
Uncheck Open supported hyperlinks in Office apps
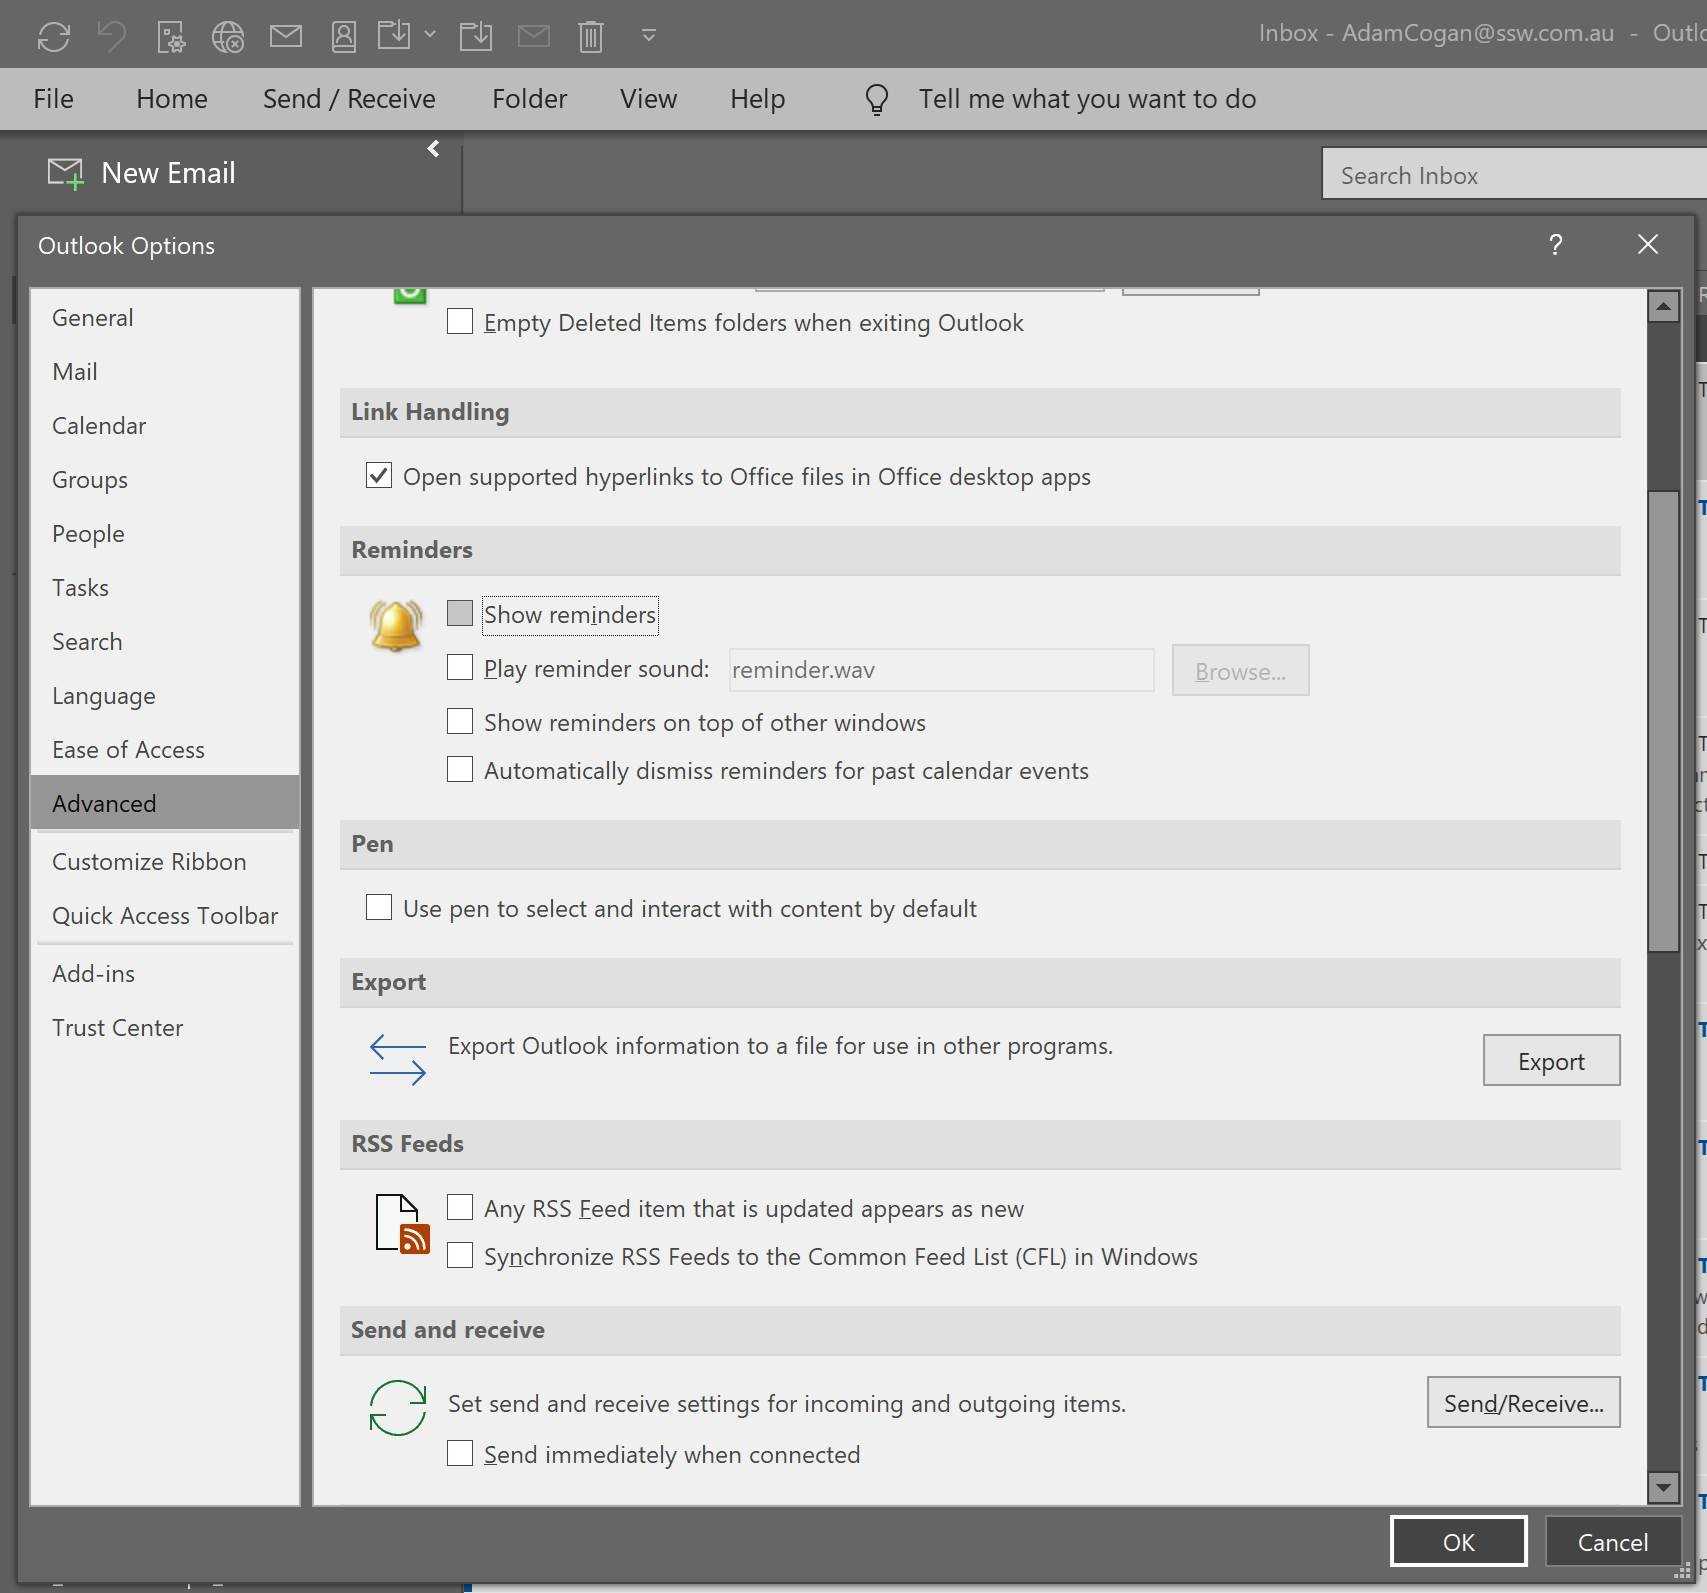pos(379,476)
